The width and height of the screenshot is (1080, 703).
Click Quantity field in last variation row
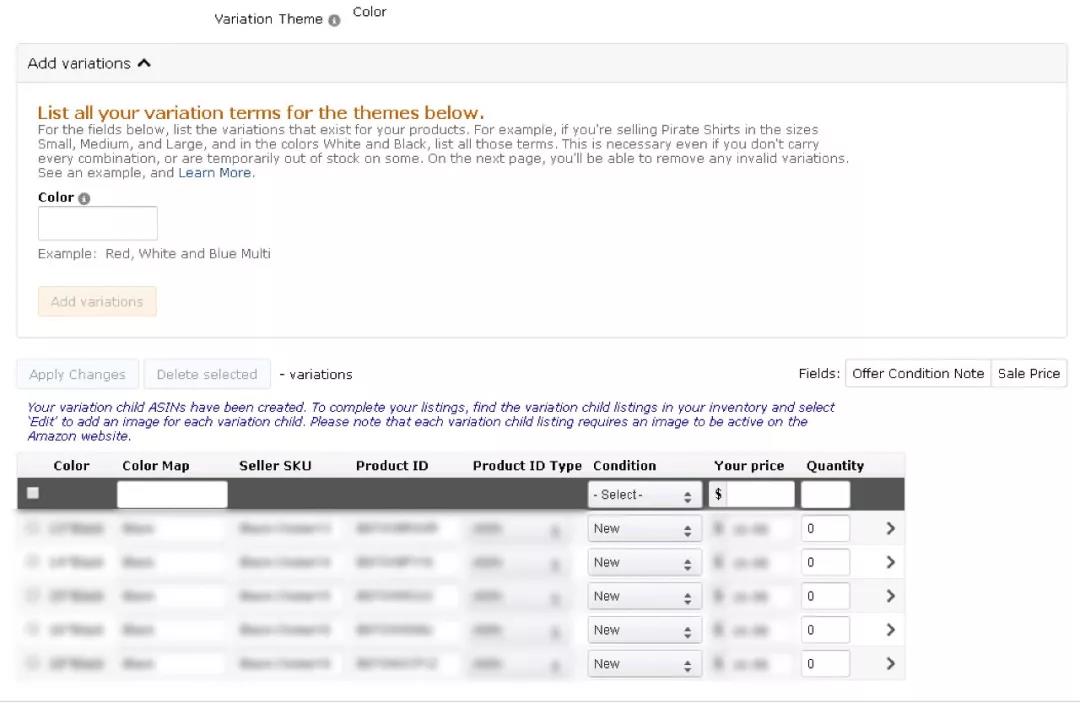click(x=825, y=664)
